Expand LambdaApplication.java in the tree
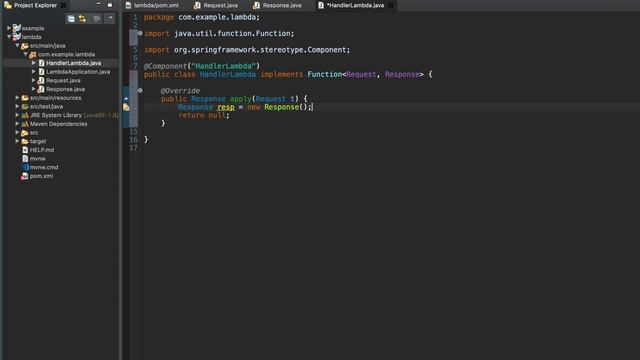640x360 pixels. [x=33, y=71]
